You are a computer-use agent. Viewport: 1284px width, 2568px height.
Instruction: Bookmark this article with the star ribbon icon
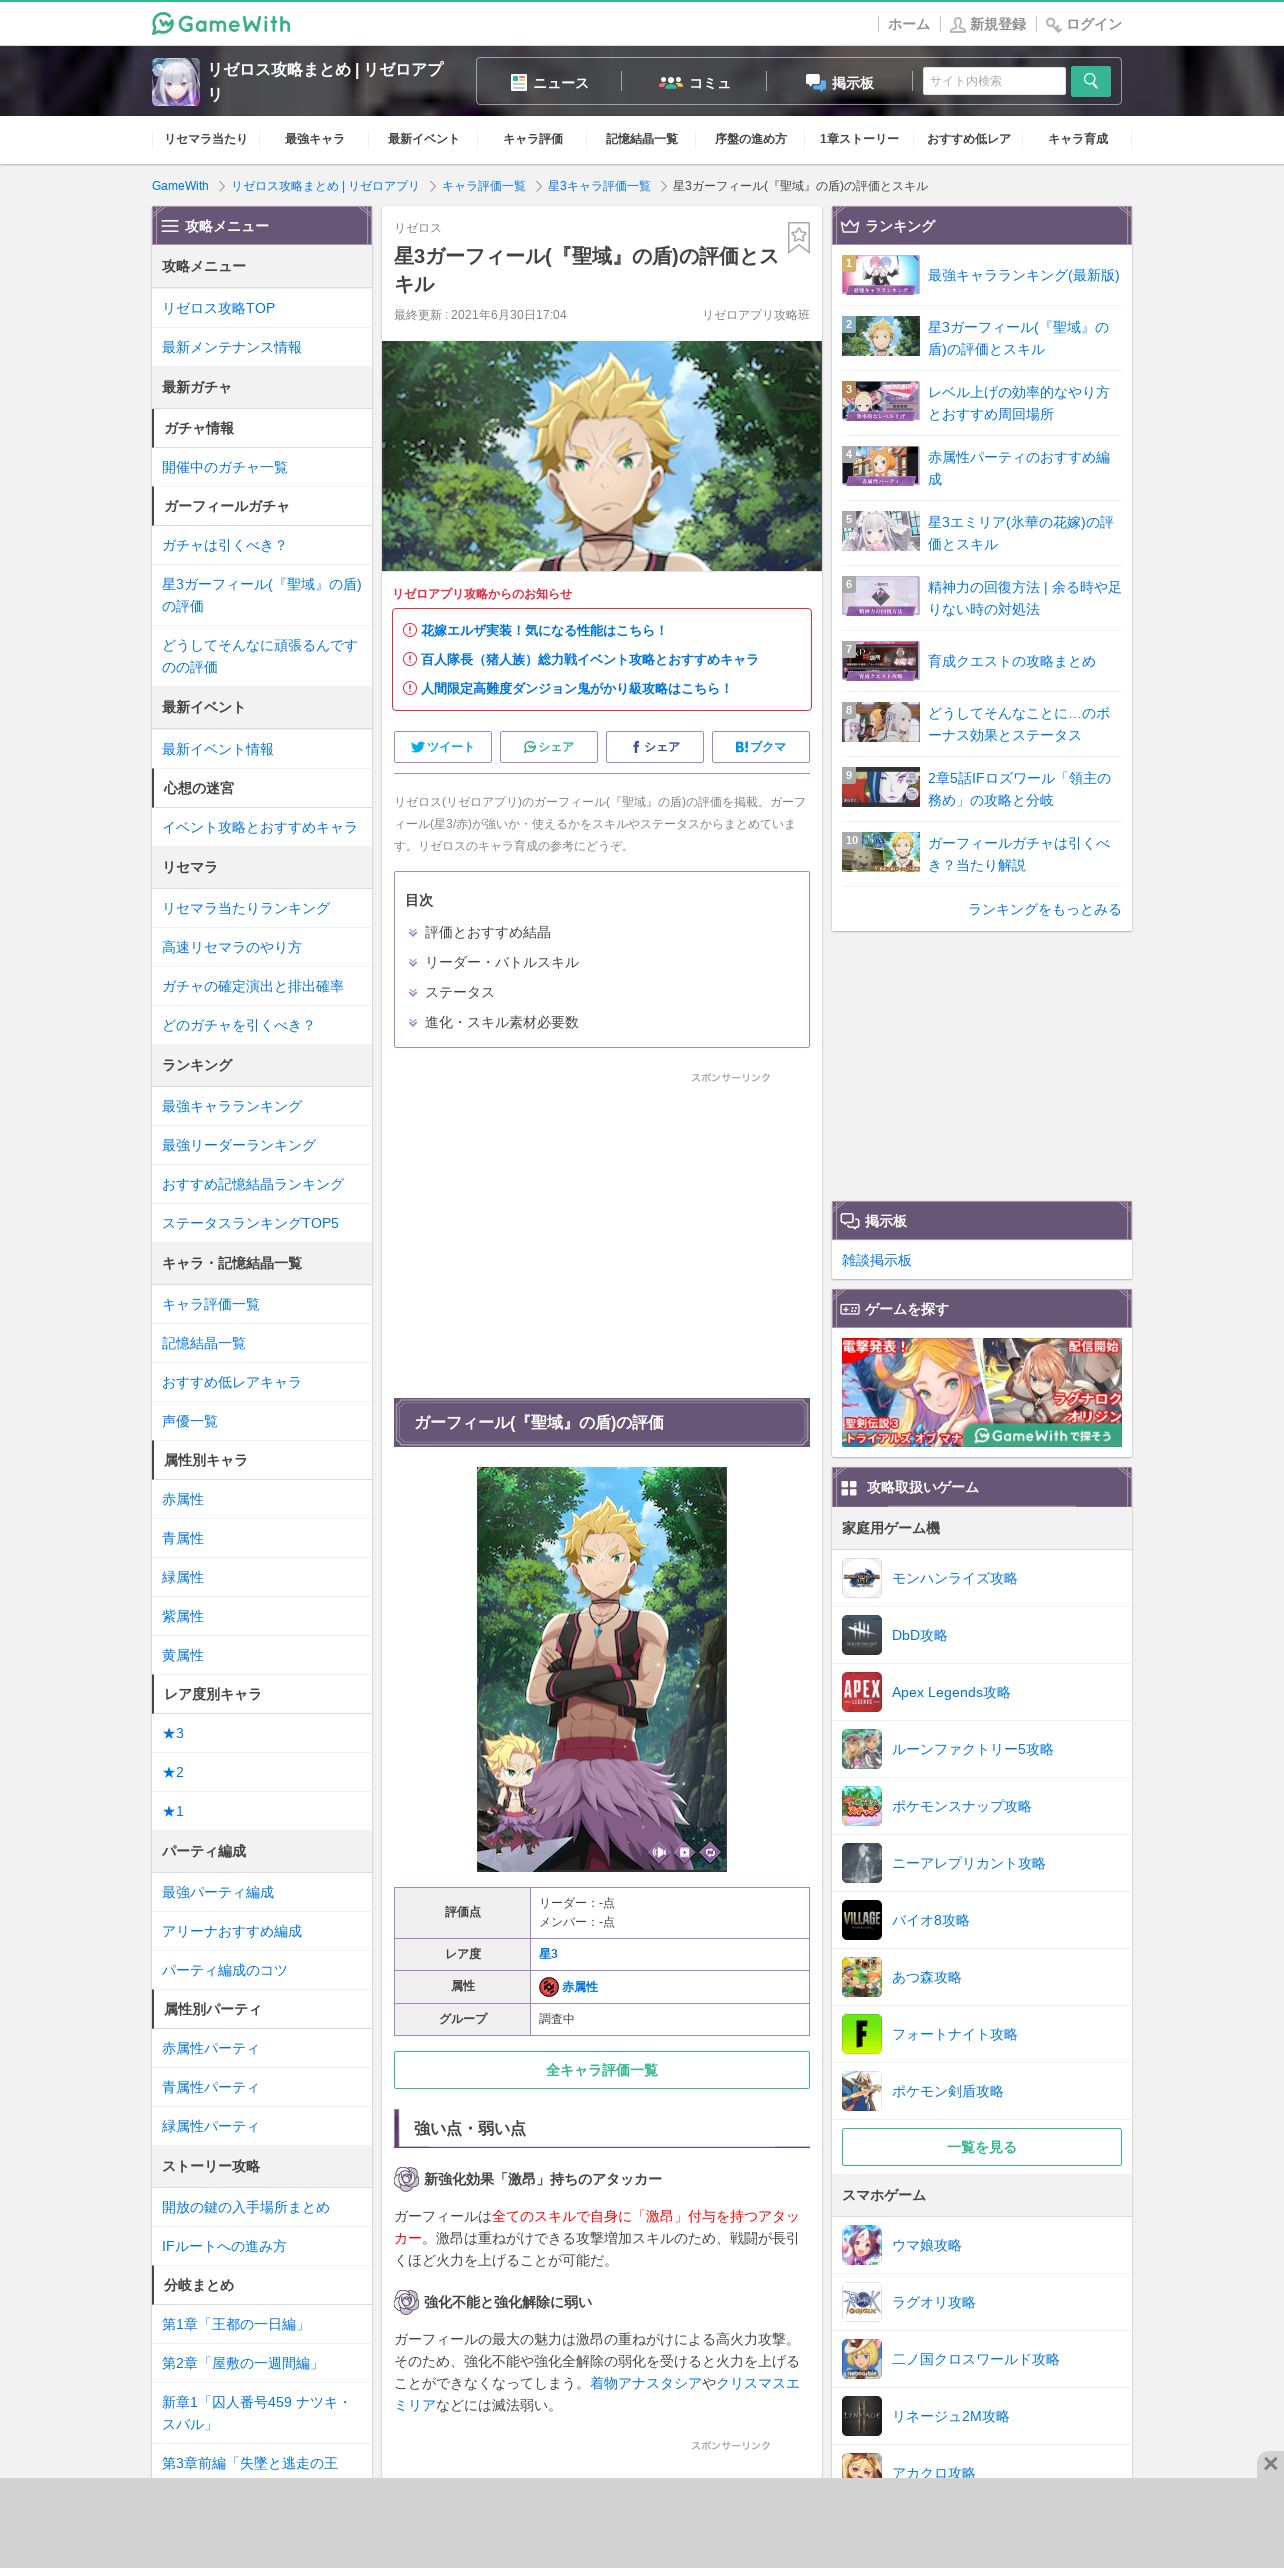(x=798, y=238)
